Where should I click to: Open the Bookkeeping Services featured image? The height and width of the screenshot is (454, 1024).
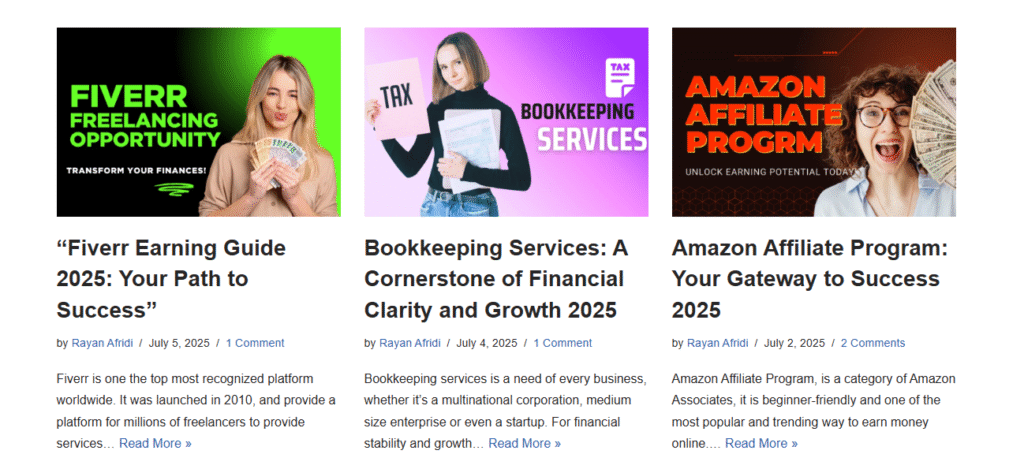click(506, 122)
